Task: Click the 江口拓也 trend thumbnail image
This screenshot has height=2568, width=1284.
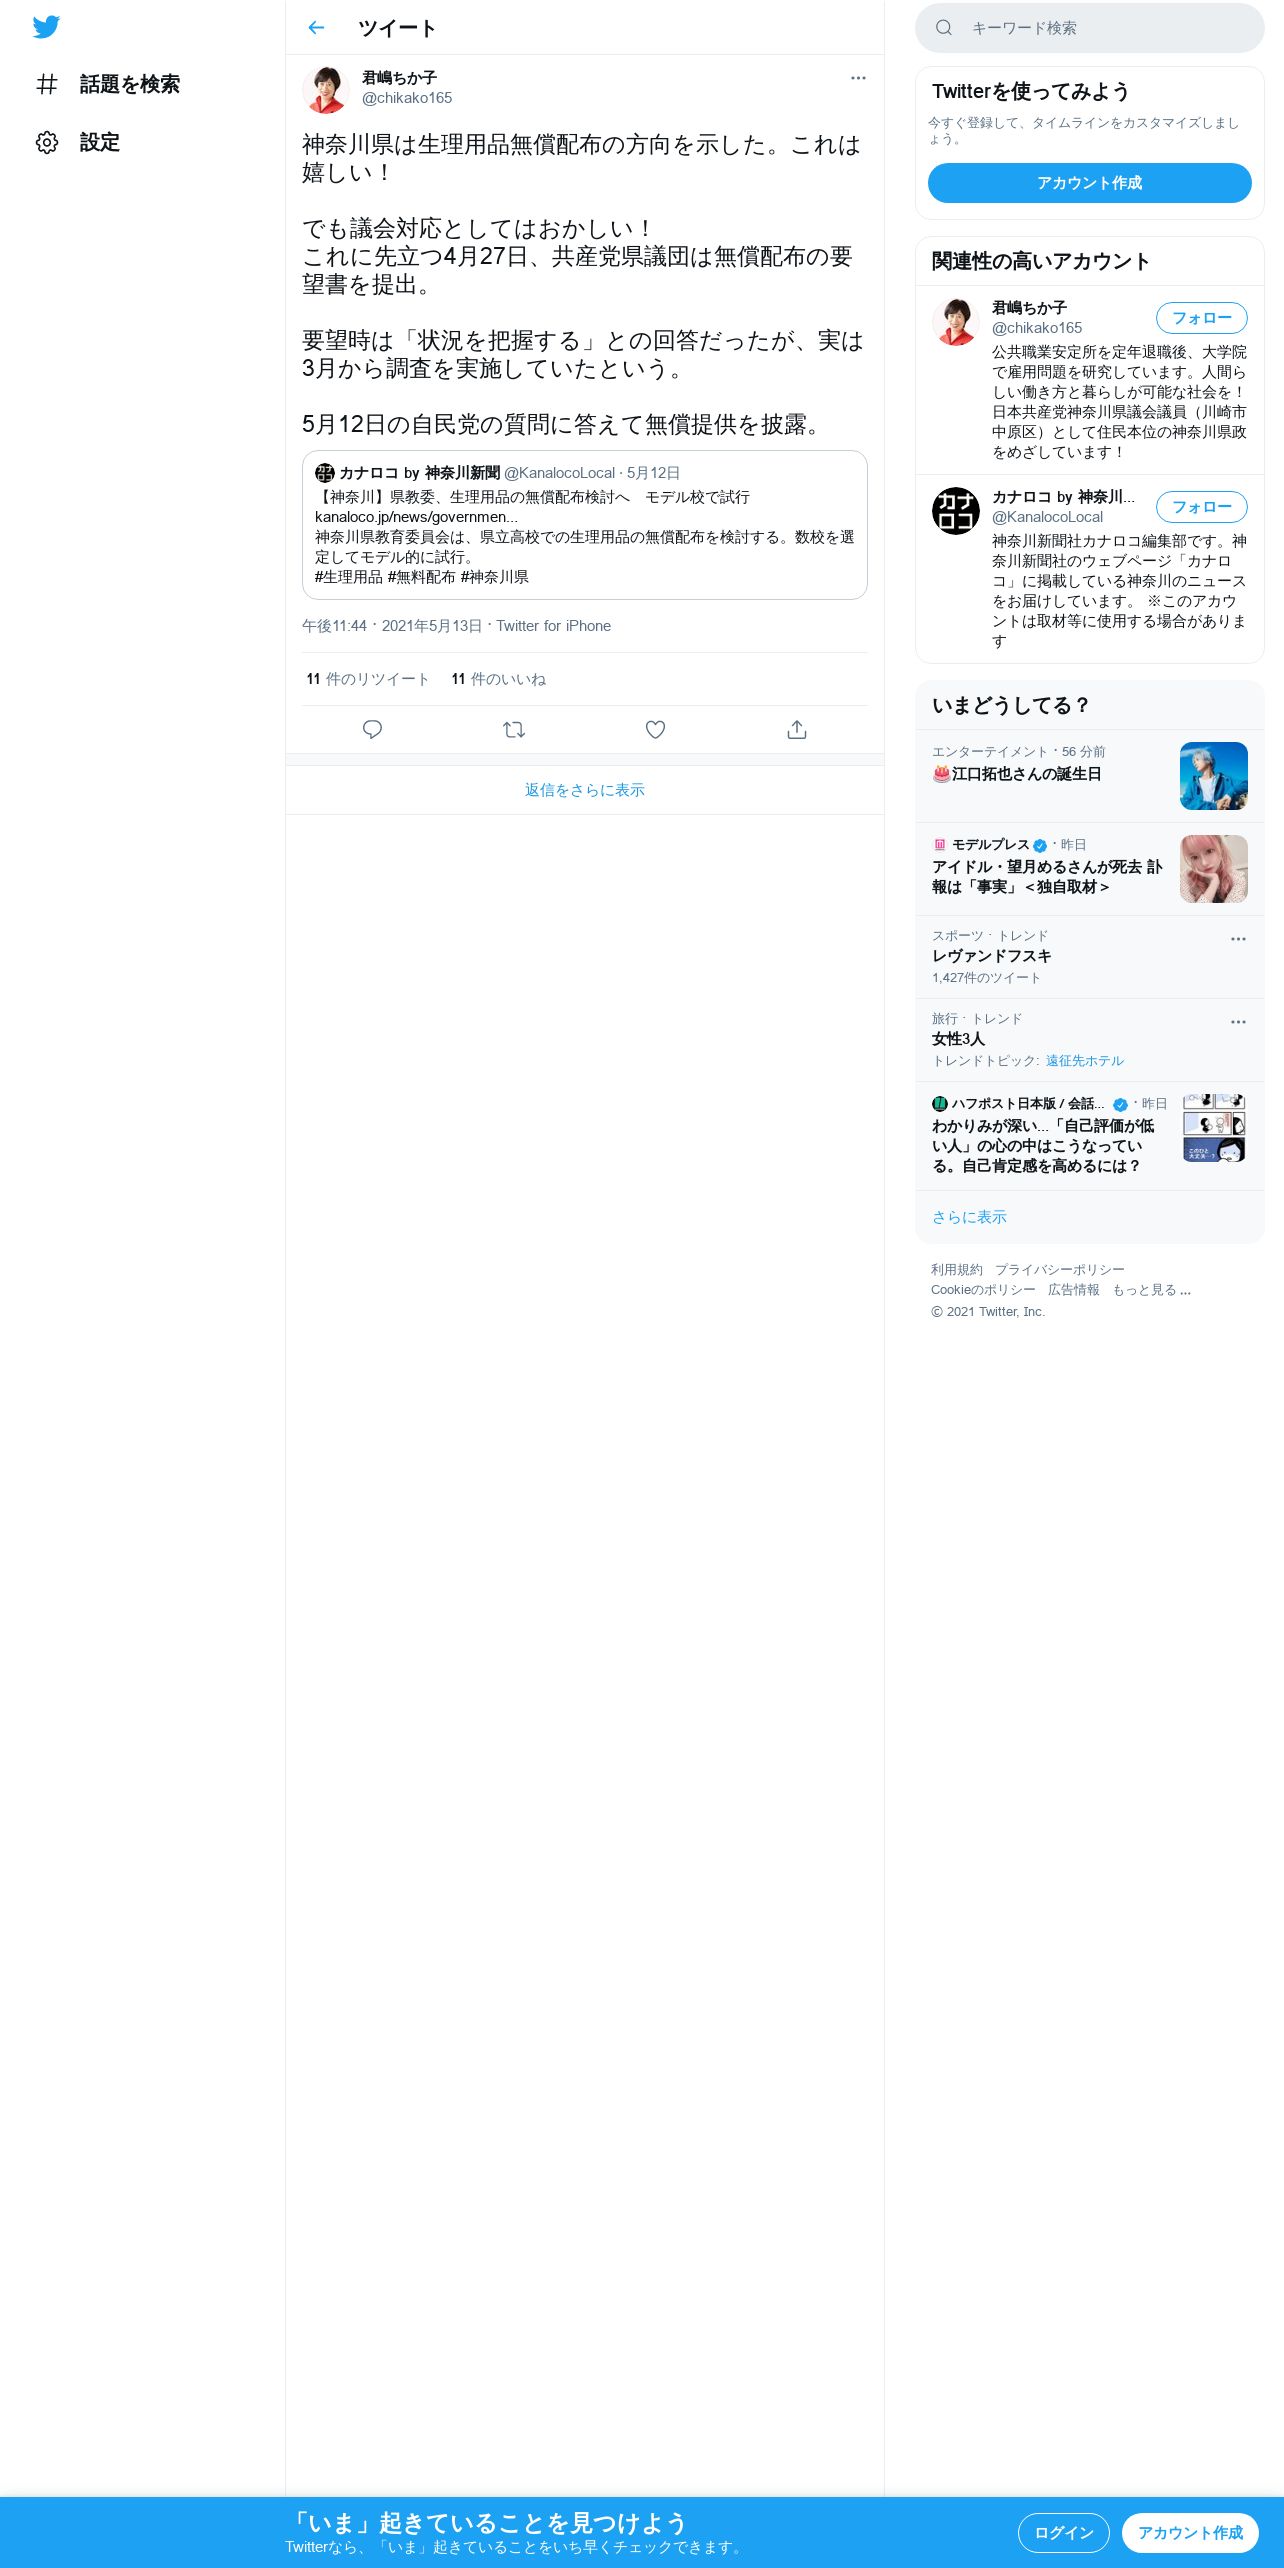Action: tap(1214, 776)
